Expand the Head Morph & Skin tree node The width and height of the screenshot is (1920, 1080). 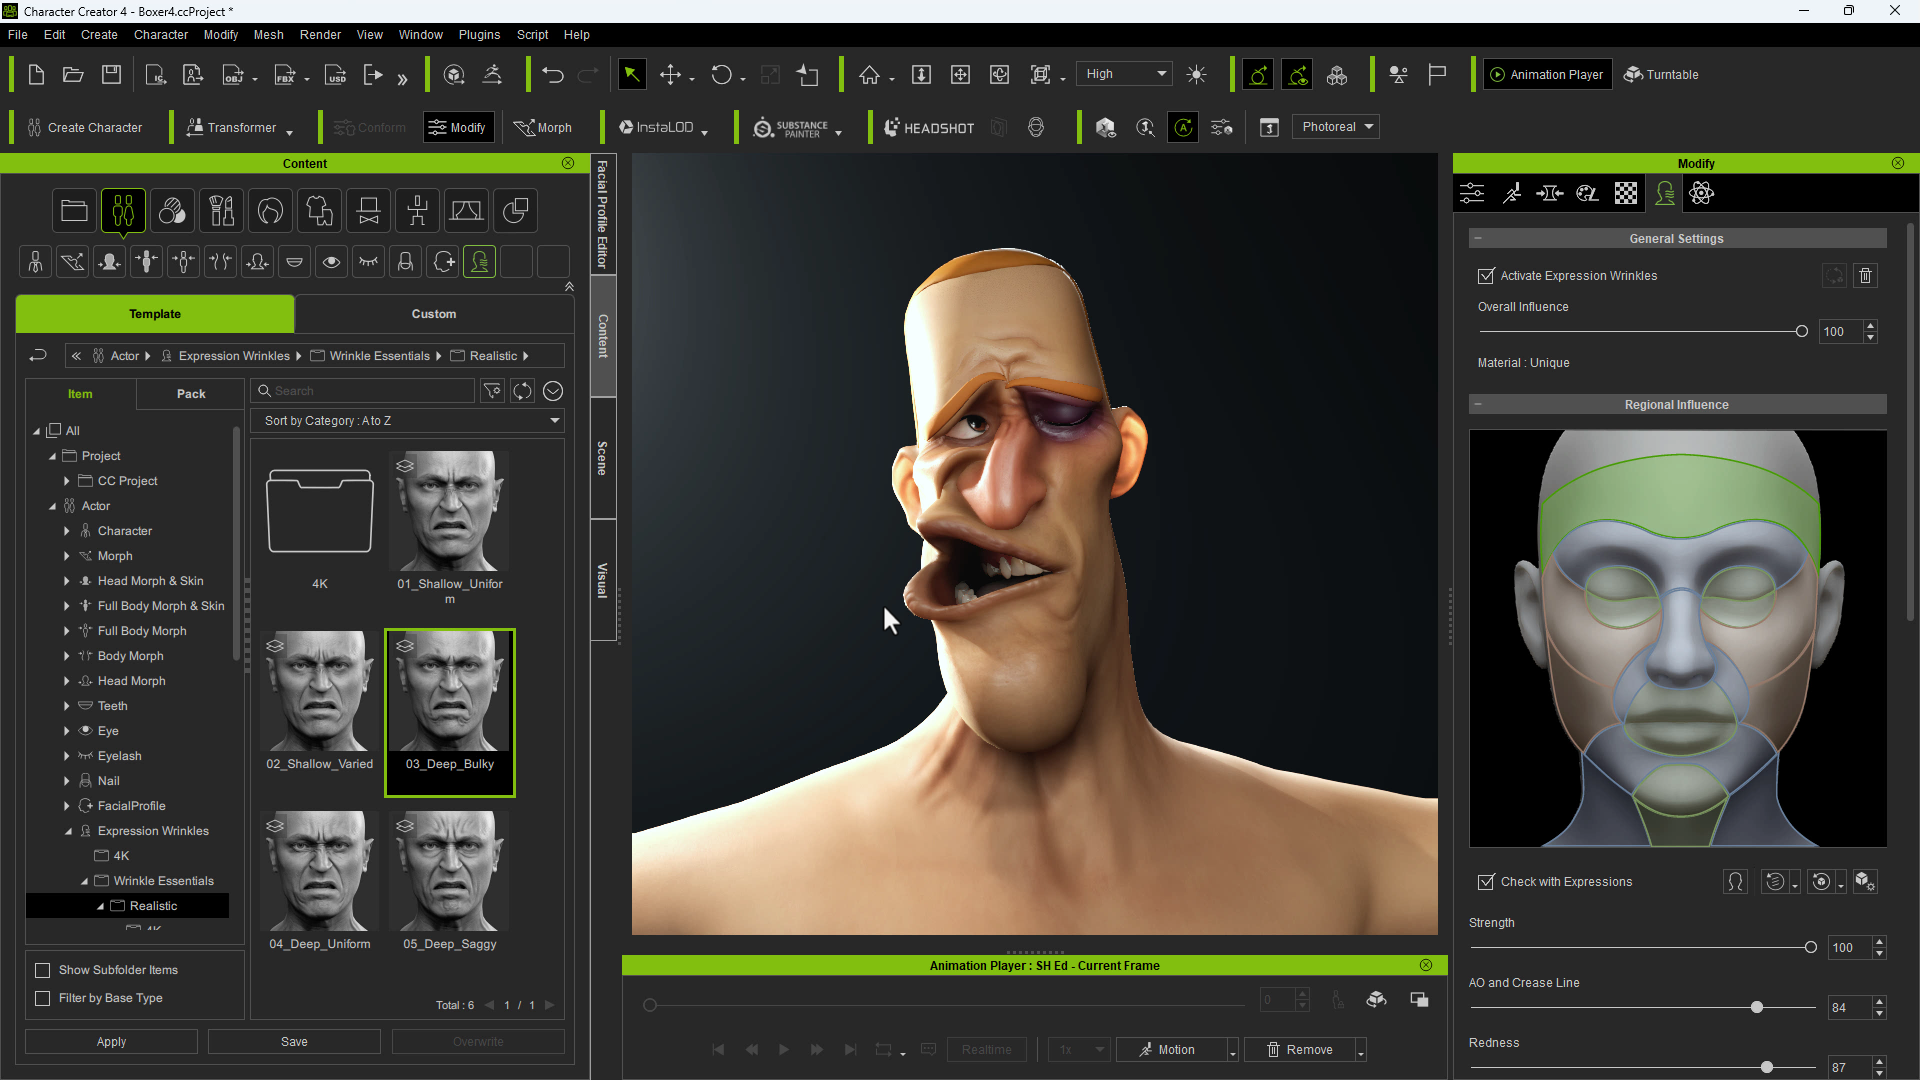[x=67, y=581]
